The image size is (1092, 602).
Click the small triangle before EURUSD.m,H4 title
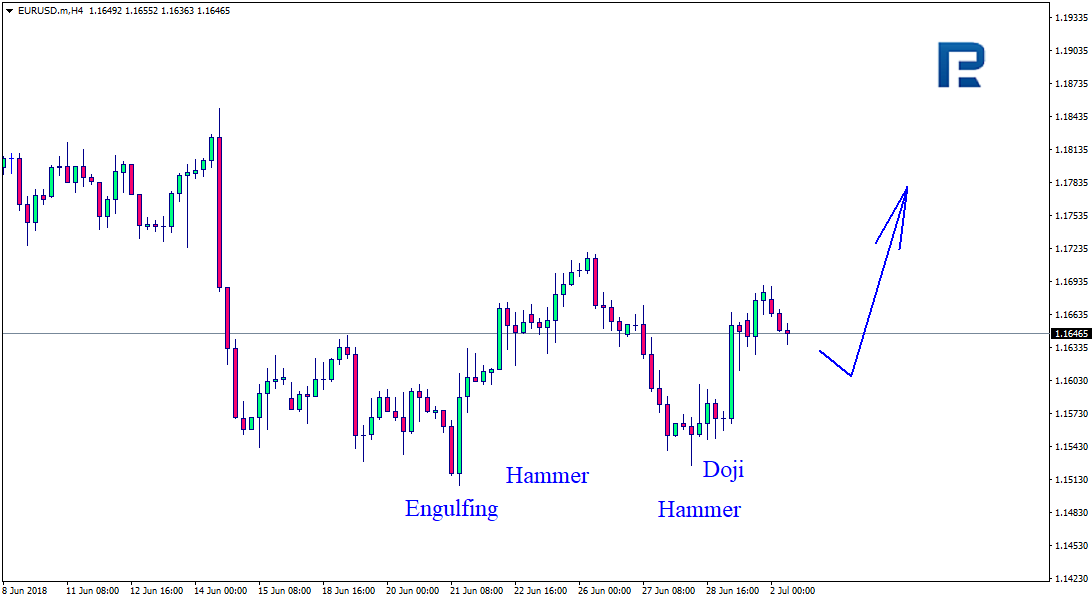coord(9,10)
